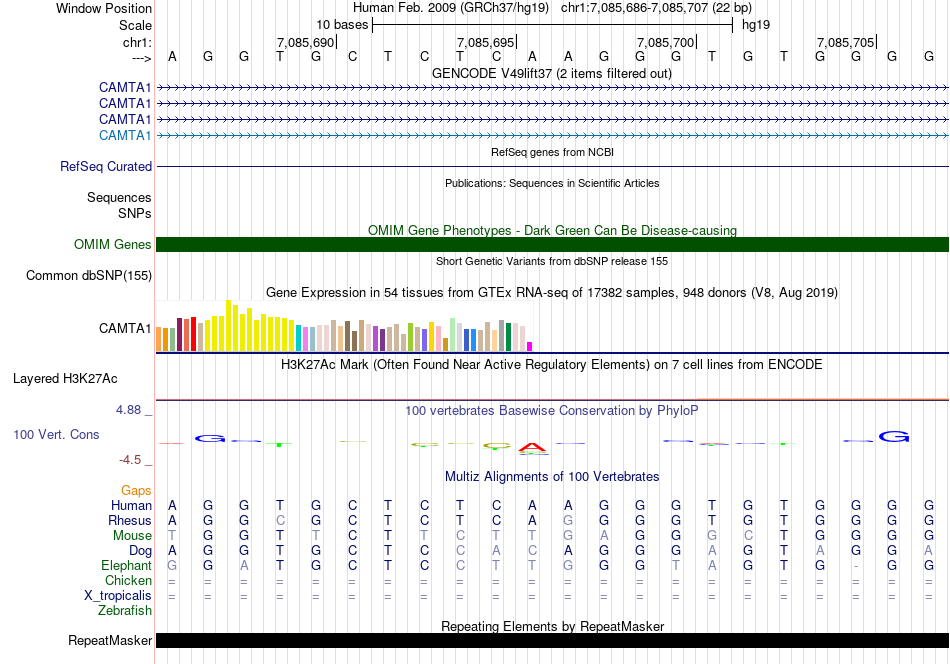
Task: Click the RefSeq Curated intron line item
Action: tap(552, 166)
